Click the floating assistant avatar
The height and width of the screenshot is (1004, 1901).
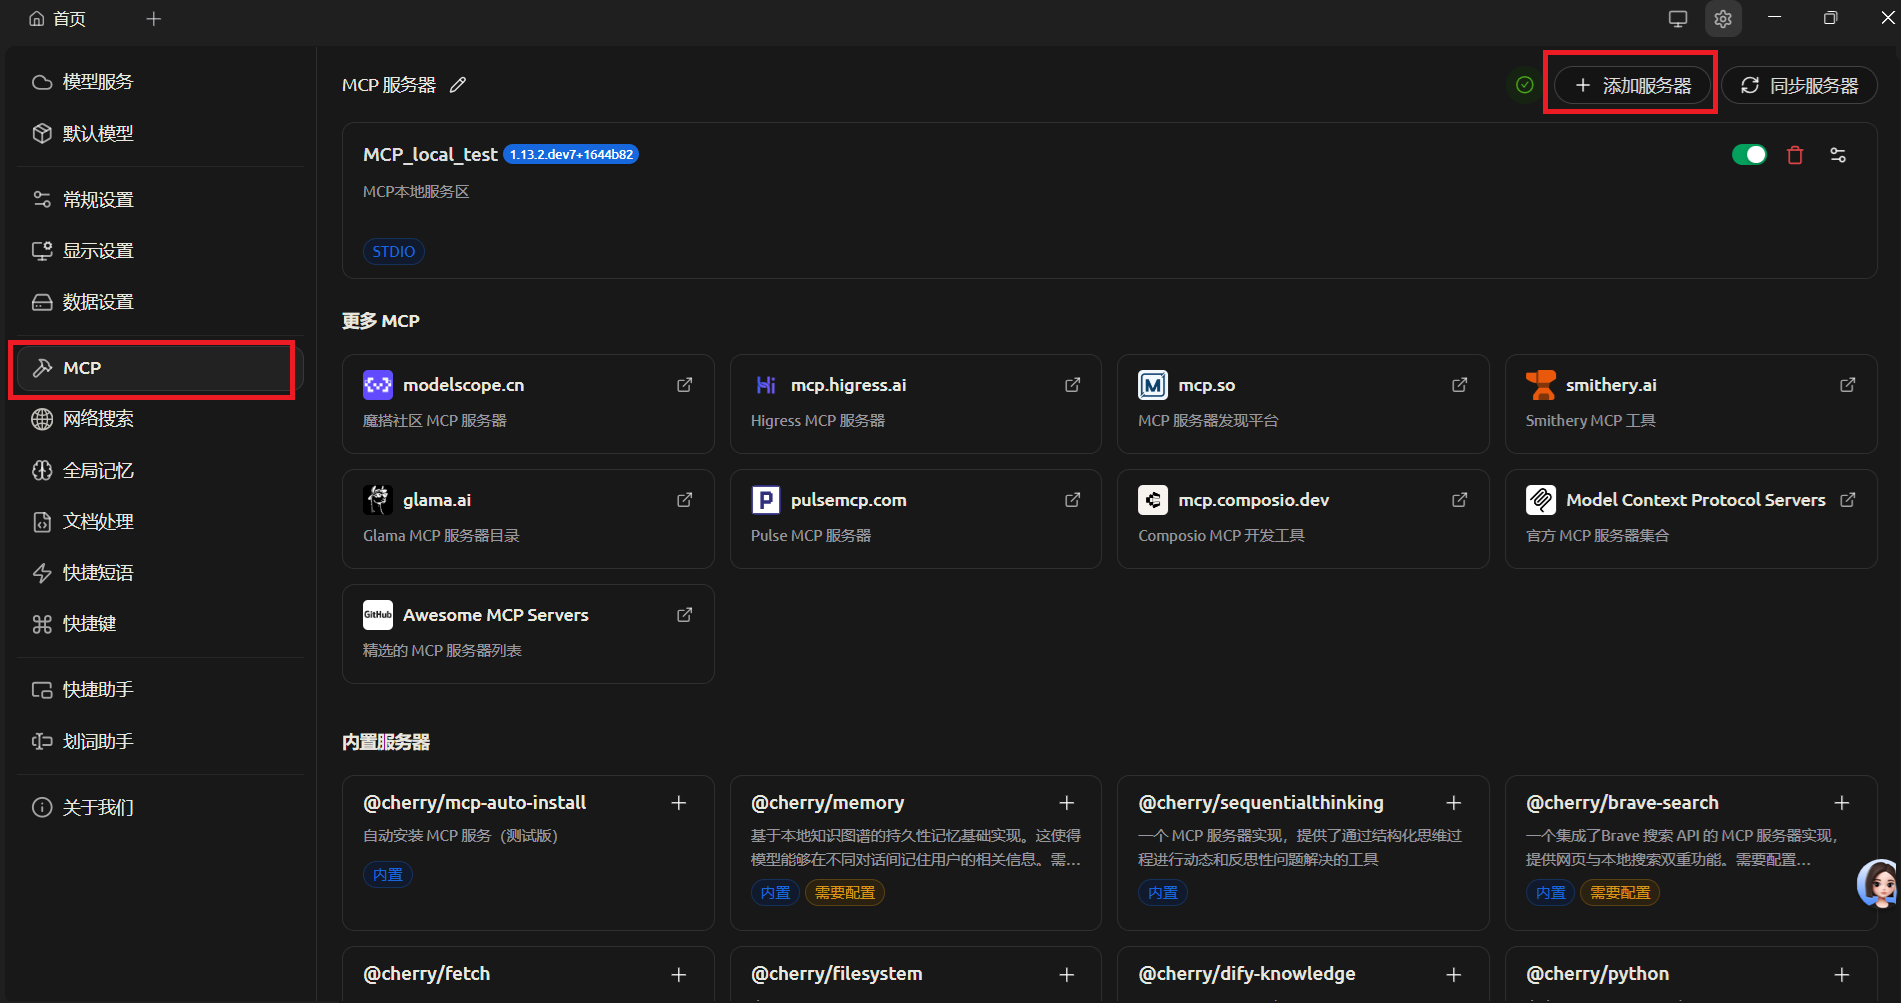pyautogui.click(x=1877, y=883)
